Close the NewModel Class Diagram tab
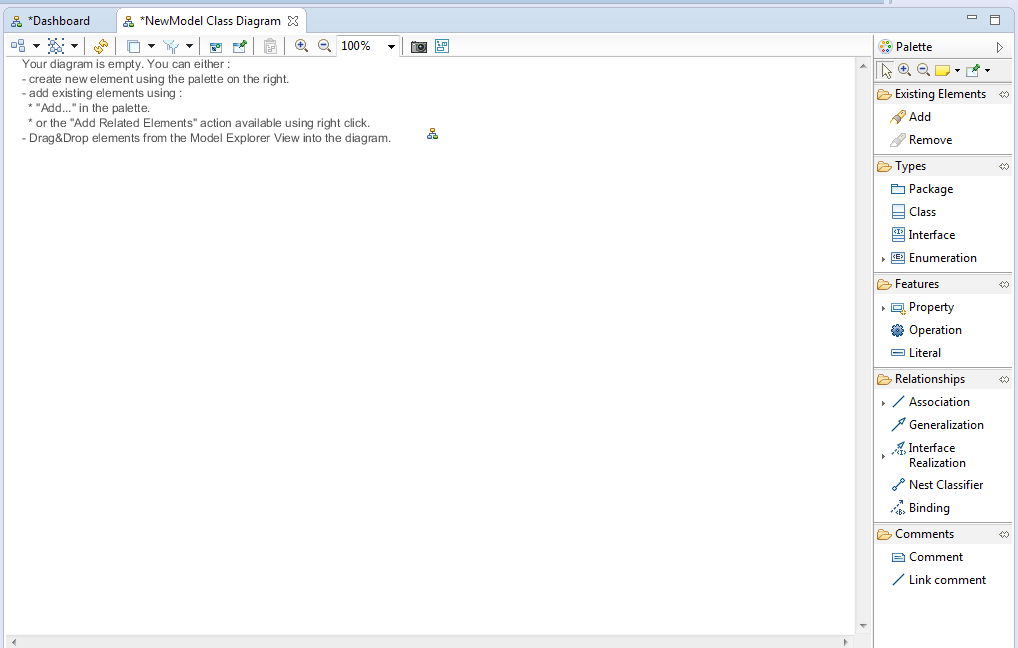 (293, 21)
